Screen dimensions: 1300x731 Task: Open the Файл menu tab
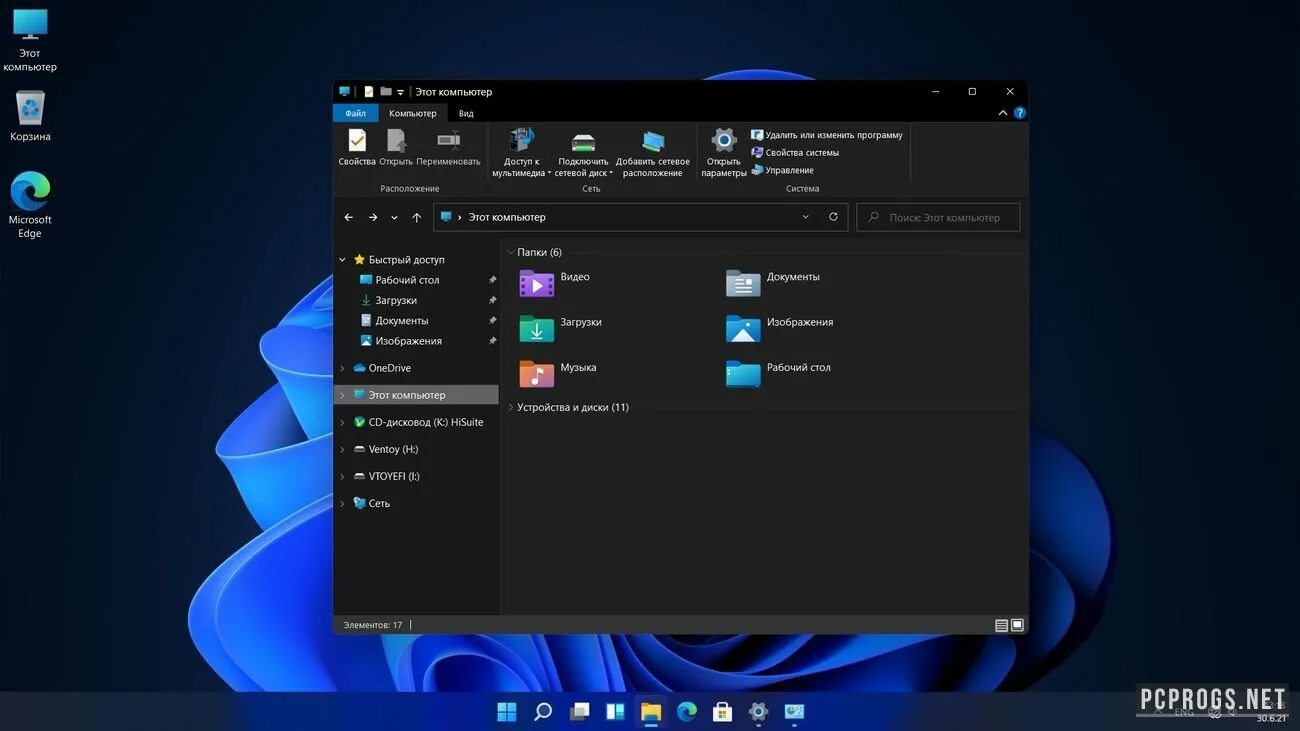pyautogui.click(x=356, y=113)
